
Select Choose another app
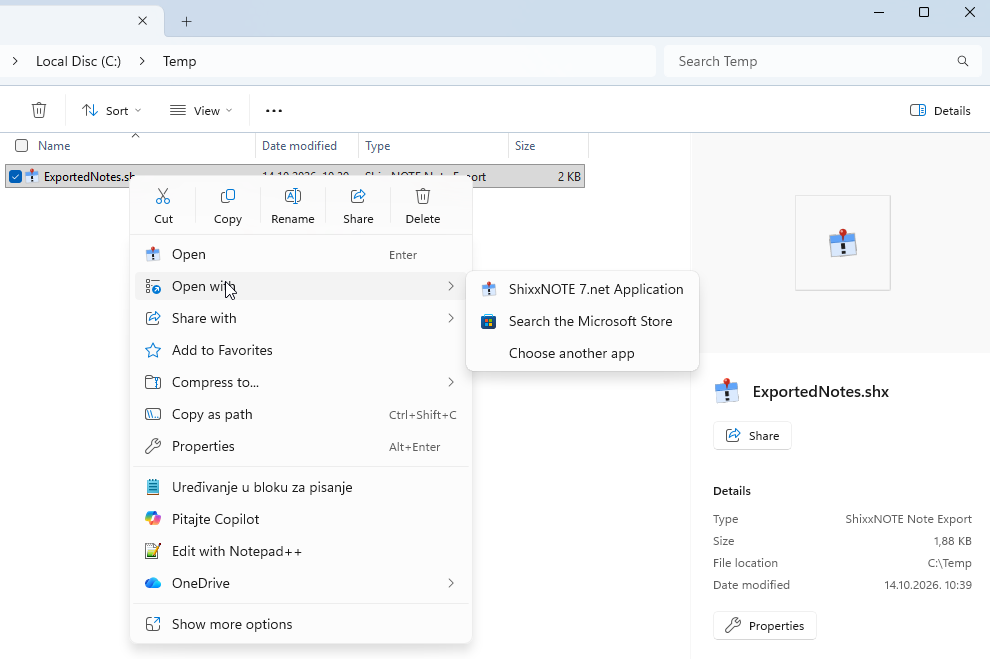[582, 353]
